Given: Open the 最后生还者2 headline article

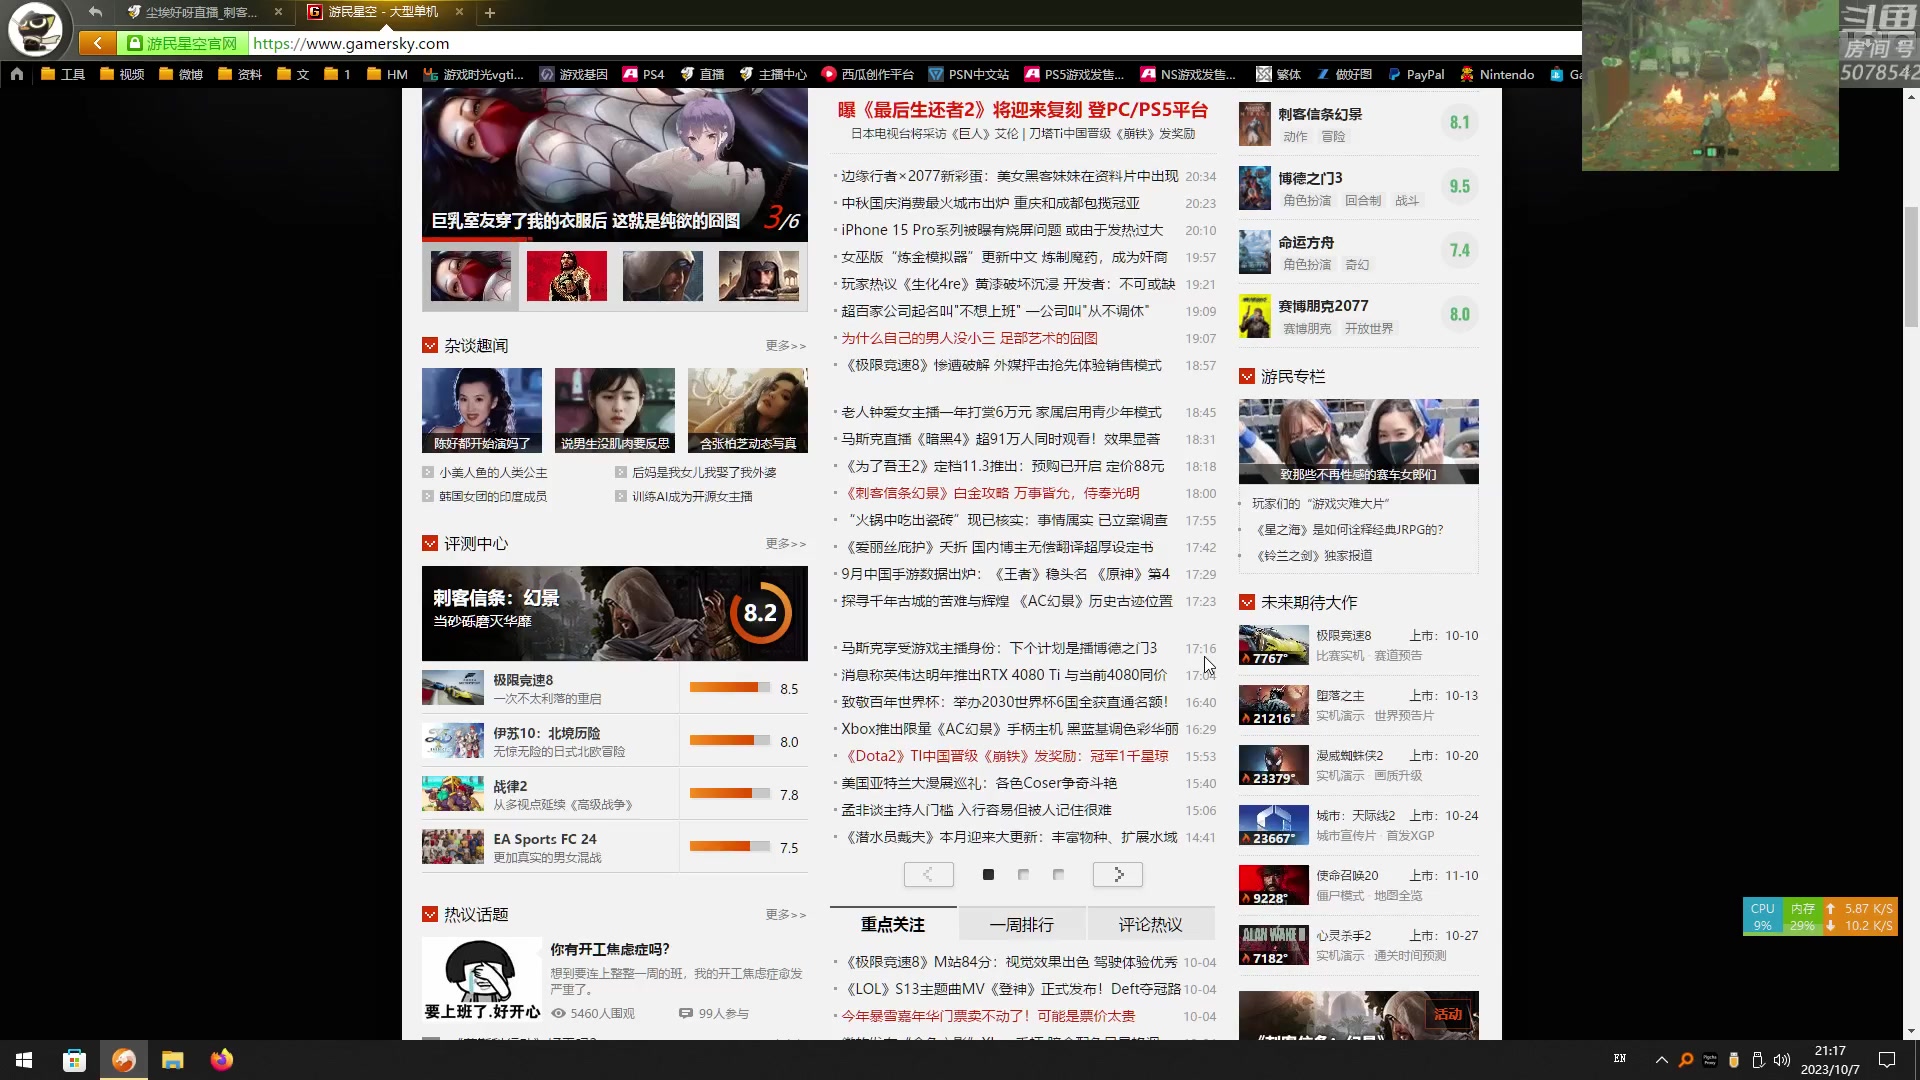Looking at the screenshot, I should tap(1022, 110).
